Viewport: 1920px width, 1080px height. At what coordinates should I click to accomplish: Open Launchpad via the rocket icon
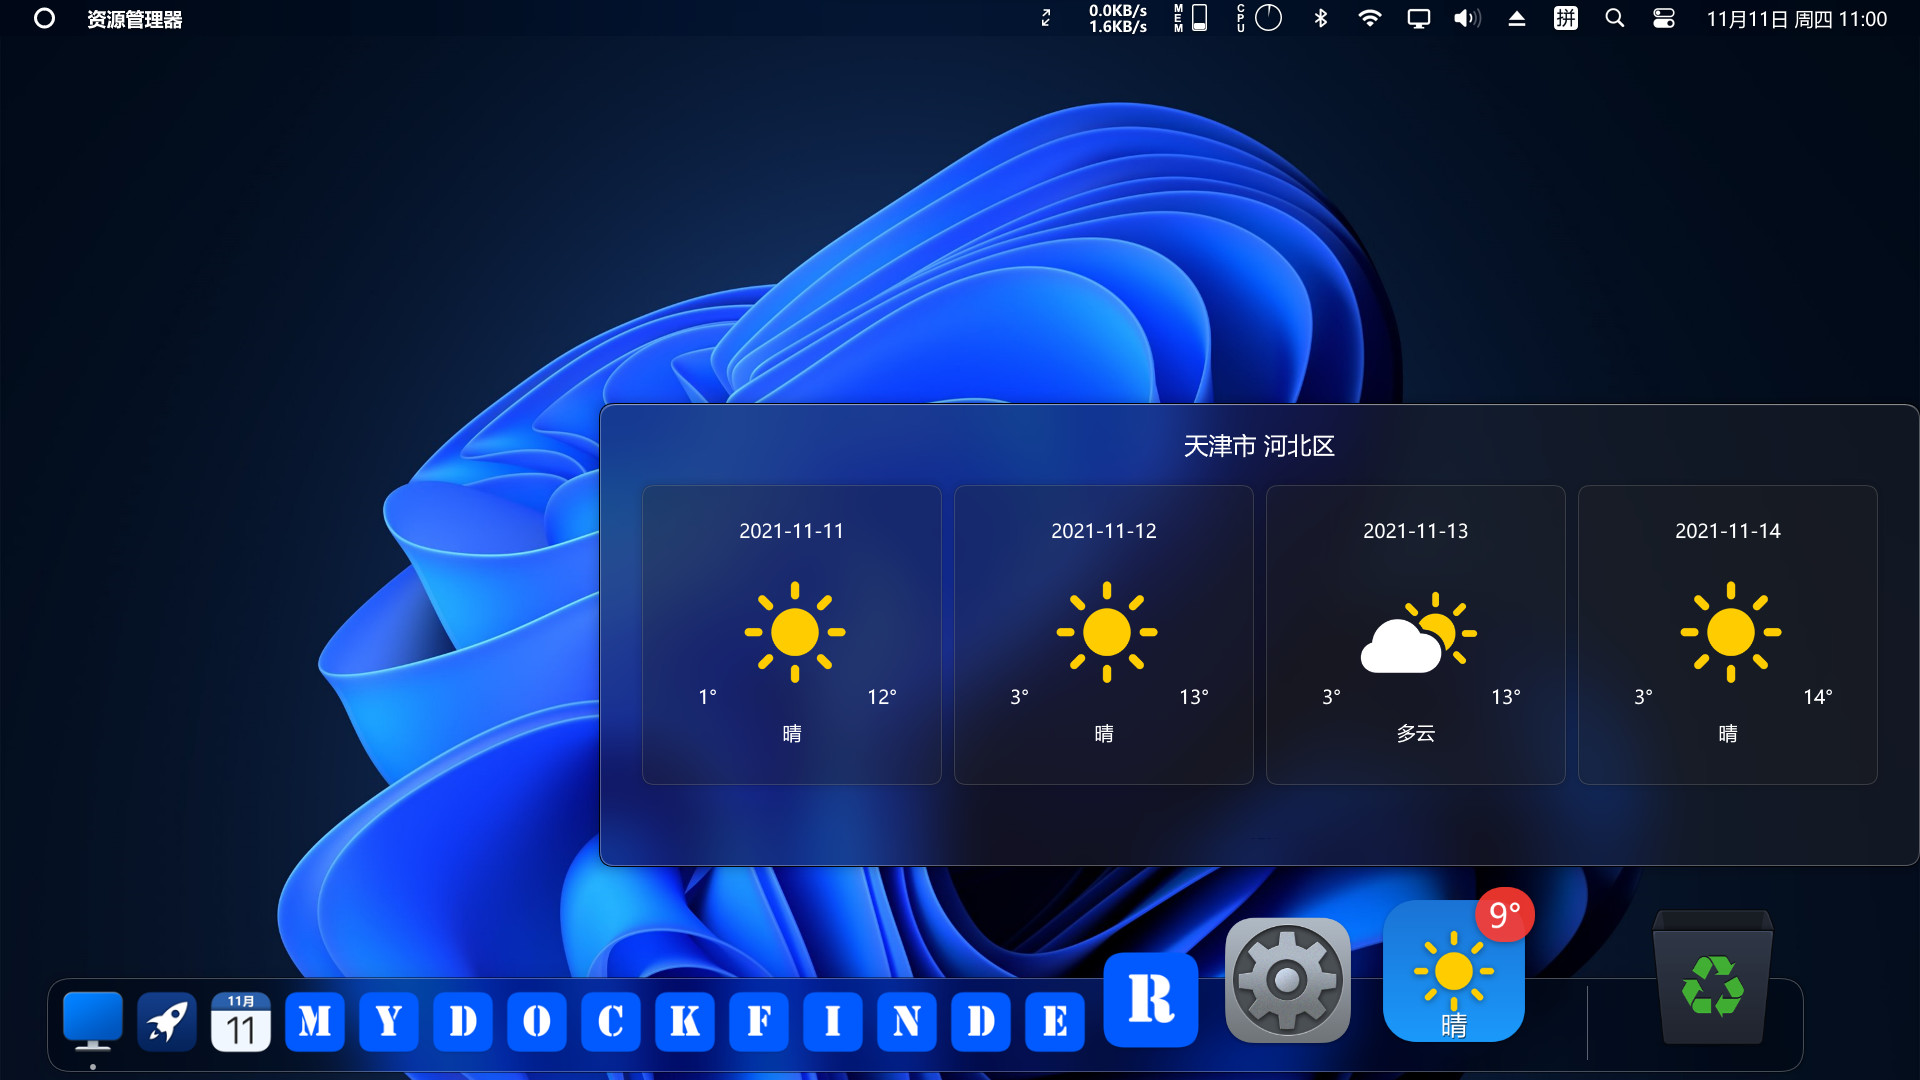(166, 1022)
